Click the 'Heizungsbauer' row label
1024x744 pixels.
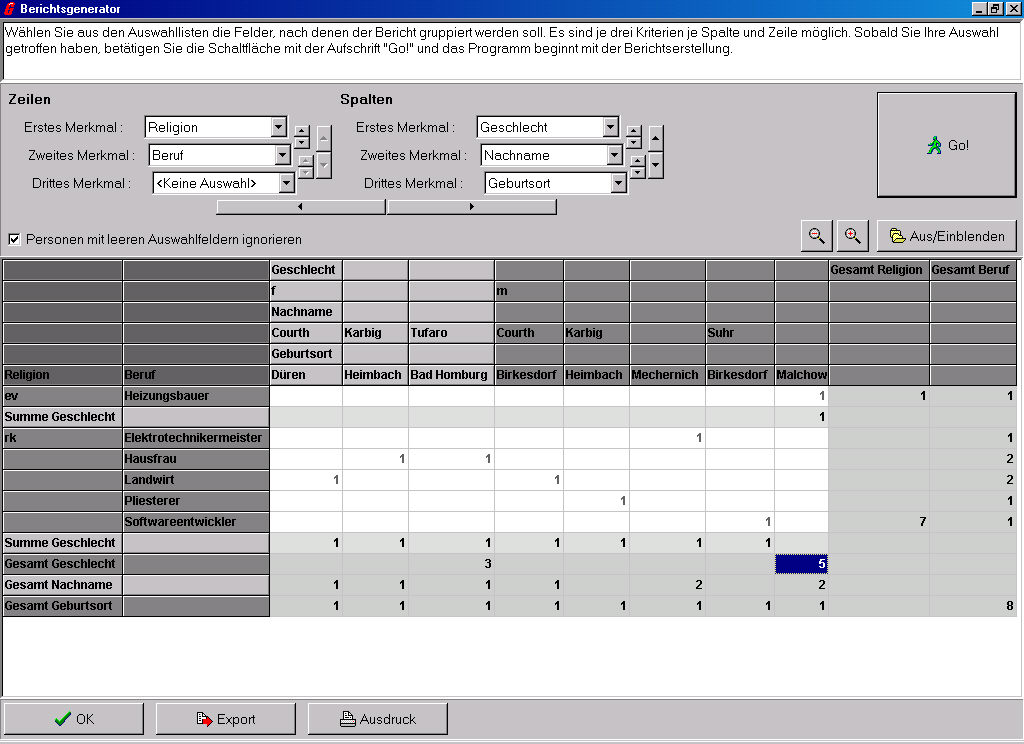[x=196, y=396]
